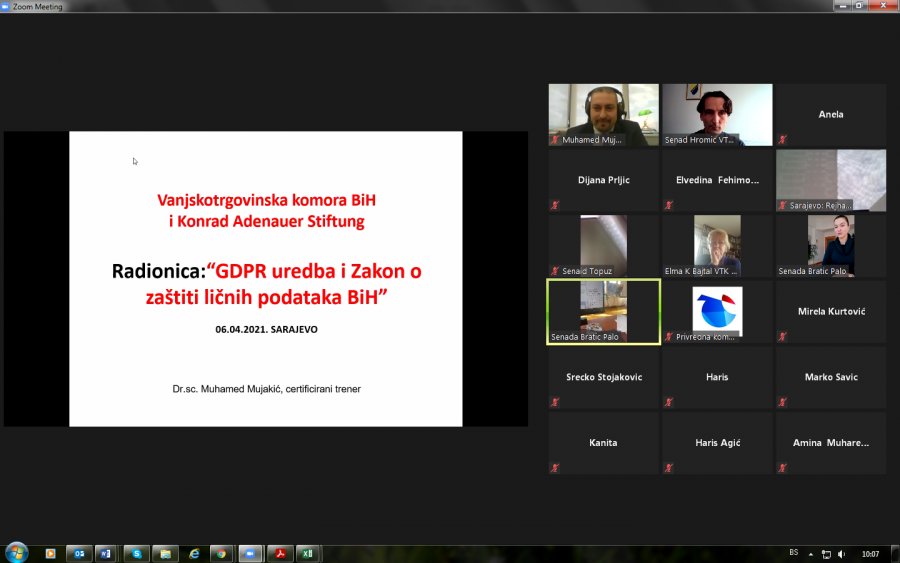Open Skype from the taskbar
Screen dimensions: 900x563
(x=136, y=554)
